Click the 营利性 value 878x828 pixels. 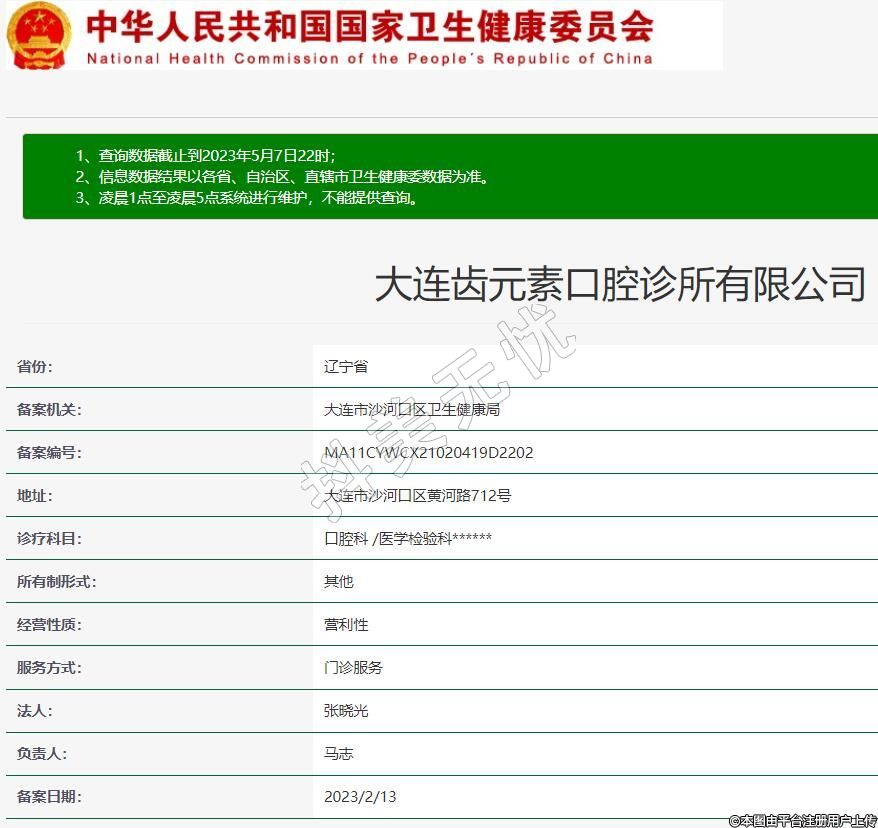(x=346, y=624)
